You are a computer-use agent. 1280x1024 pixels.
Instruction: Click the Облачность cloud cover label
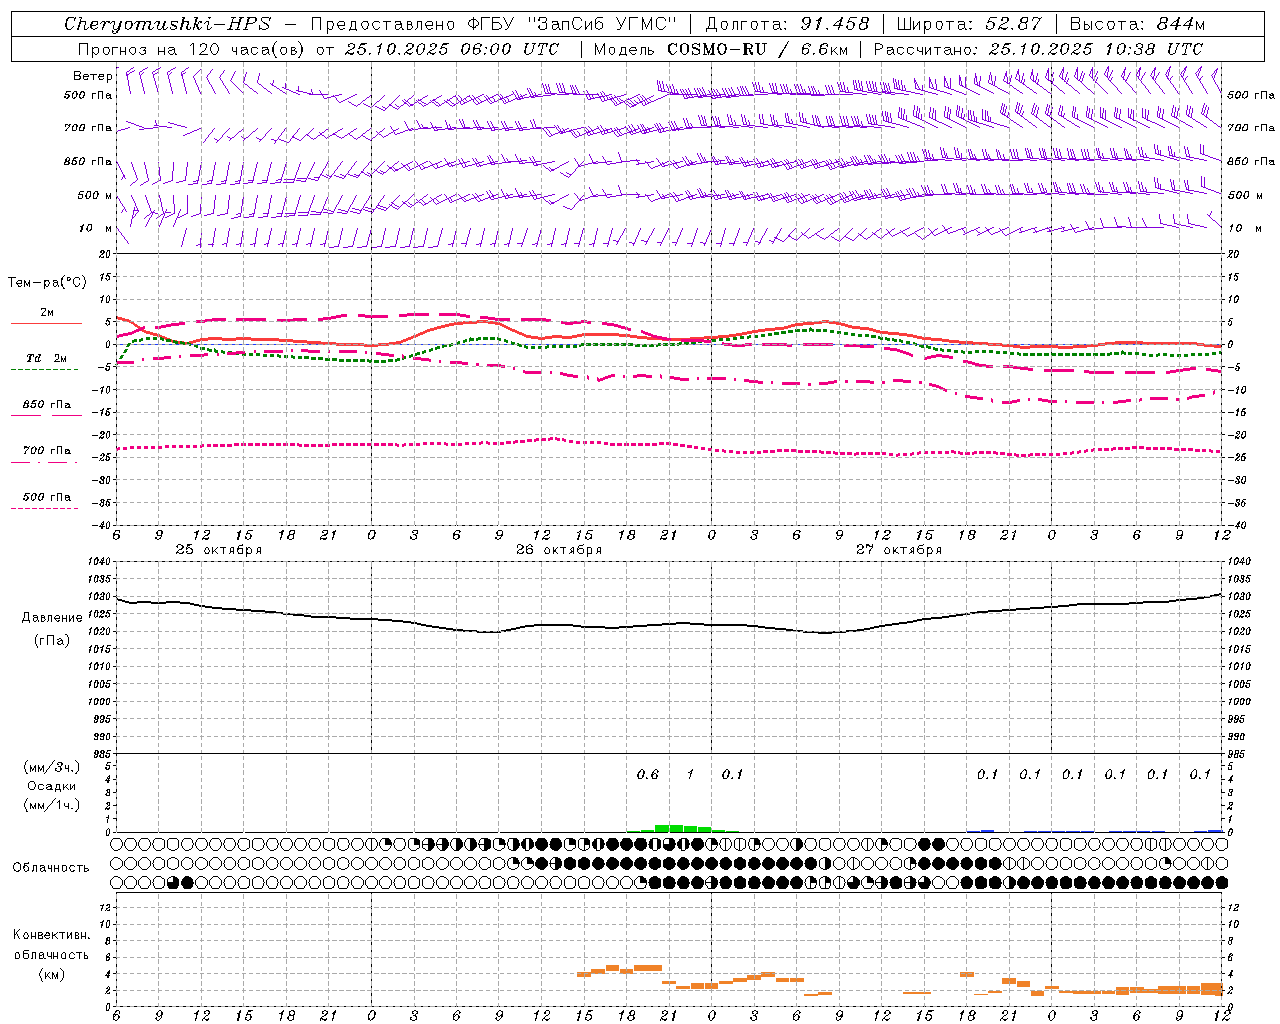click(x=51, y=867)
